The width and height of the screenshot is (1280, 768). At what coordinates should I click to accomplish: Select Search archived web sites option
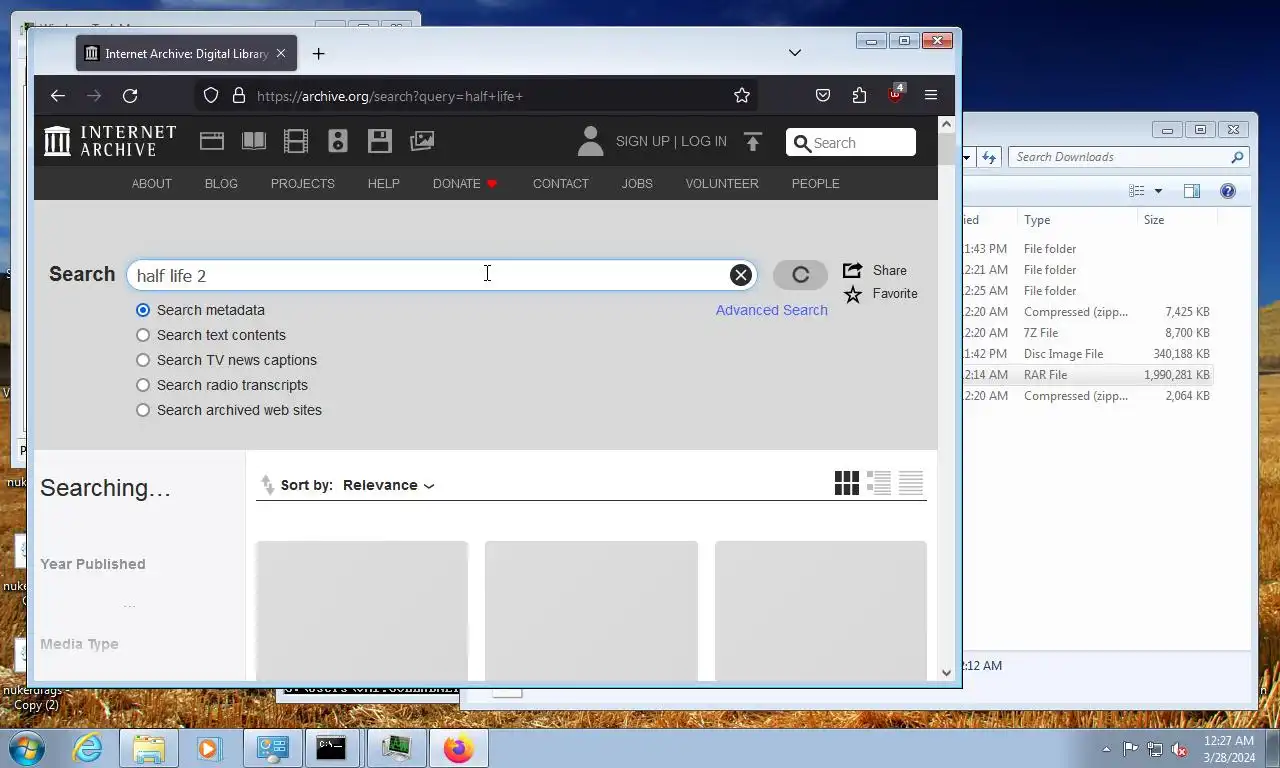coord(143,410)
